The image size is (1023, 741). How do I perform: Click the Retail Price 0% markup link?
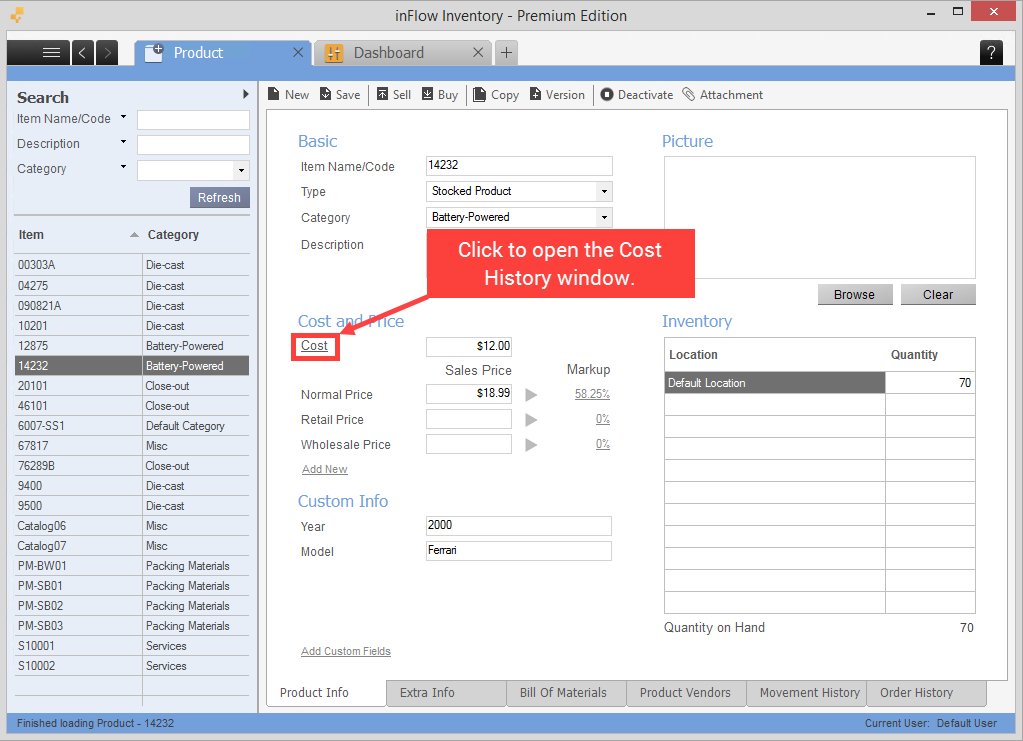[603, 419]
